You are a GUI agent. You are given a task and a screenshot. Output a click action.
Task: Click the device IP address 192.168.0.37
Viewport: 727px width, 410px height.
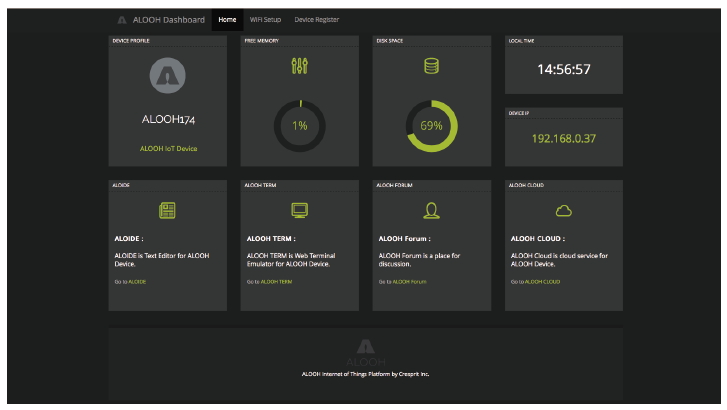coord(563,138)
